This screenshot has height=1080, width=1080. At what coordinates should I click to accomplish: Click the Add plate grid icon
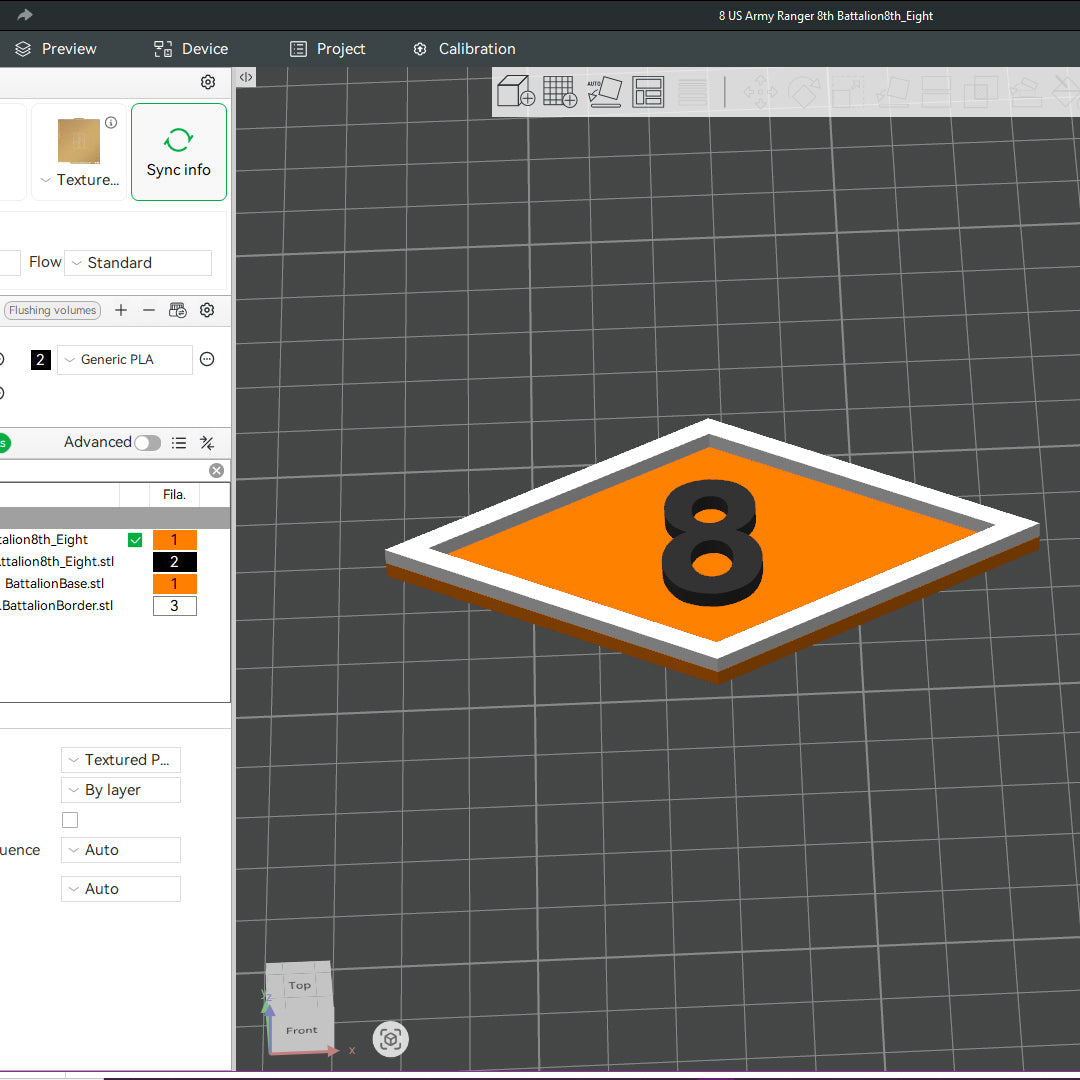pyautogui.click(x=560, y=92)
